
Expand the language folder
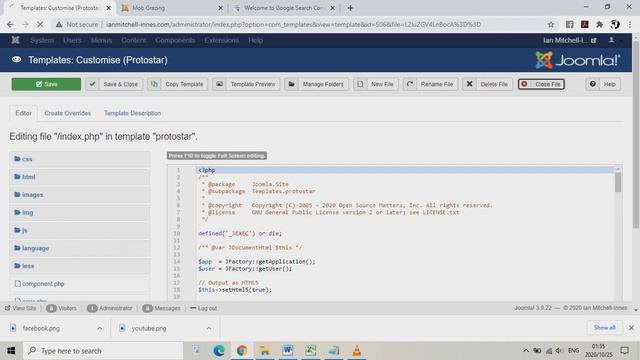(x=80, y=248)
